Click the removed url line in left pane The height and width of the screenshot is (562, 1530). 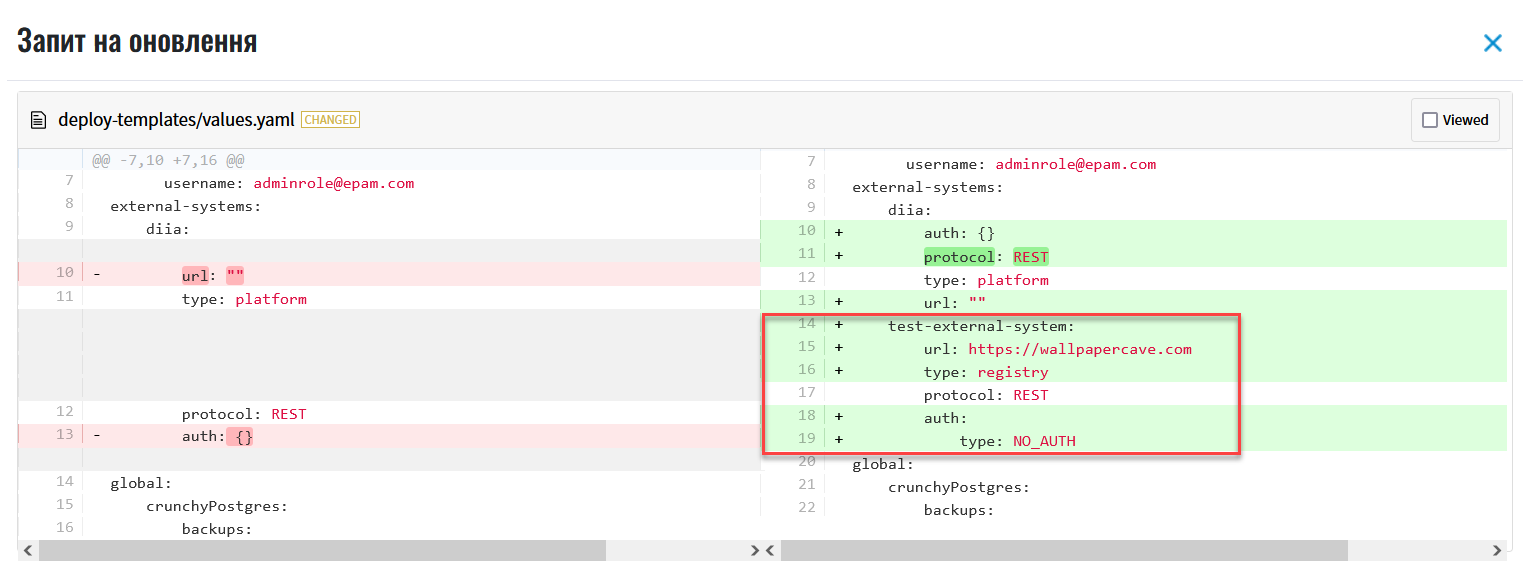(x=390, y=275)
